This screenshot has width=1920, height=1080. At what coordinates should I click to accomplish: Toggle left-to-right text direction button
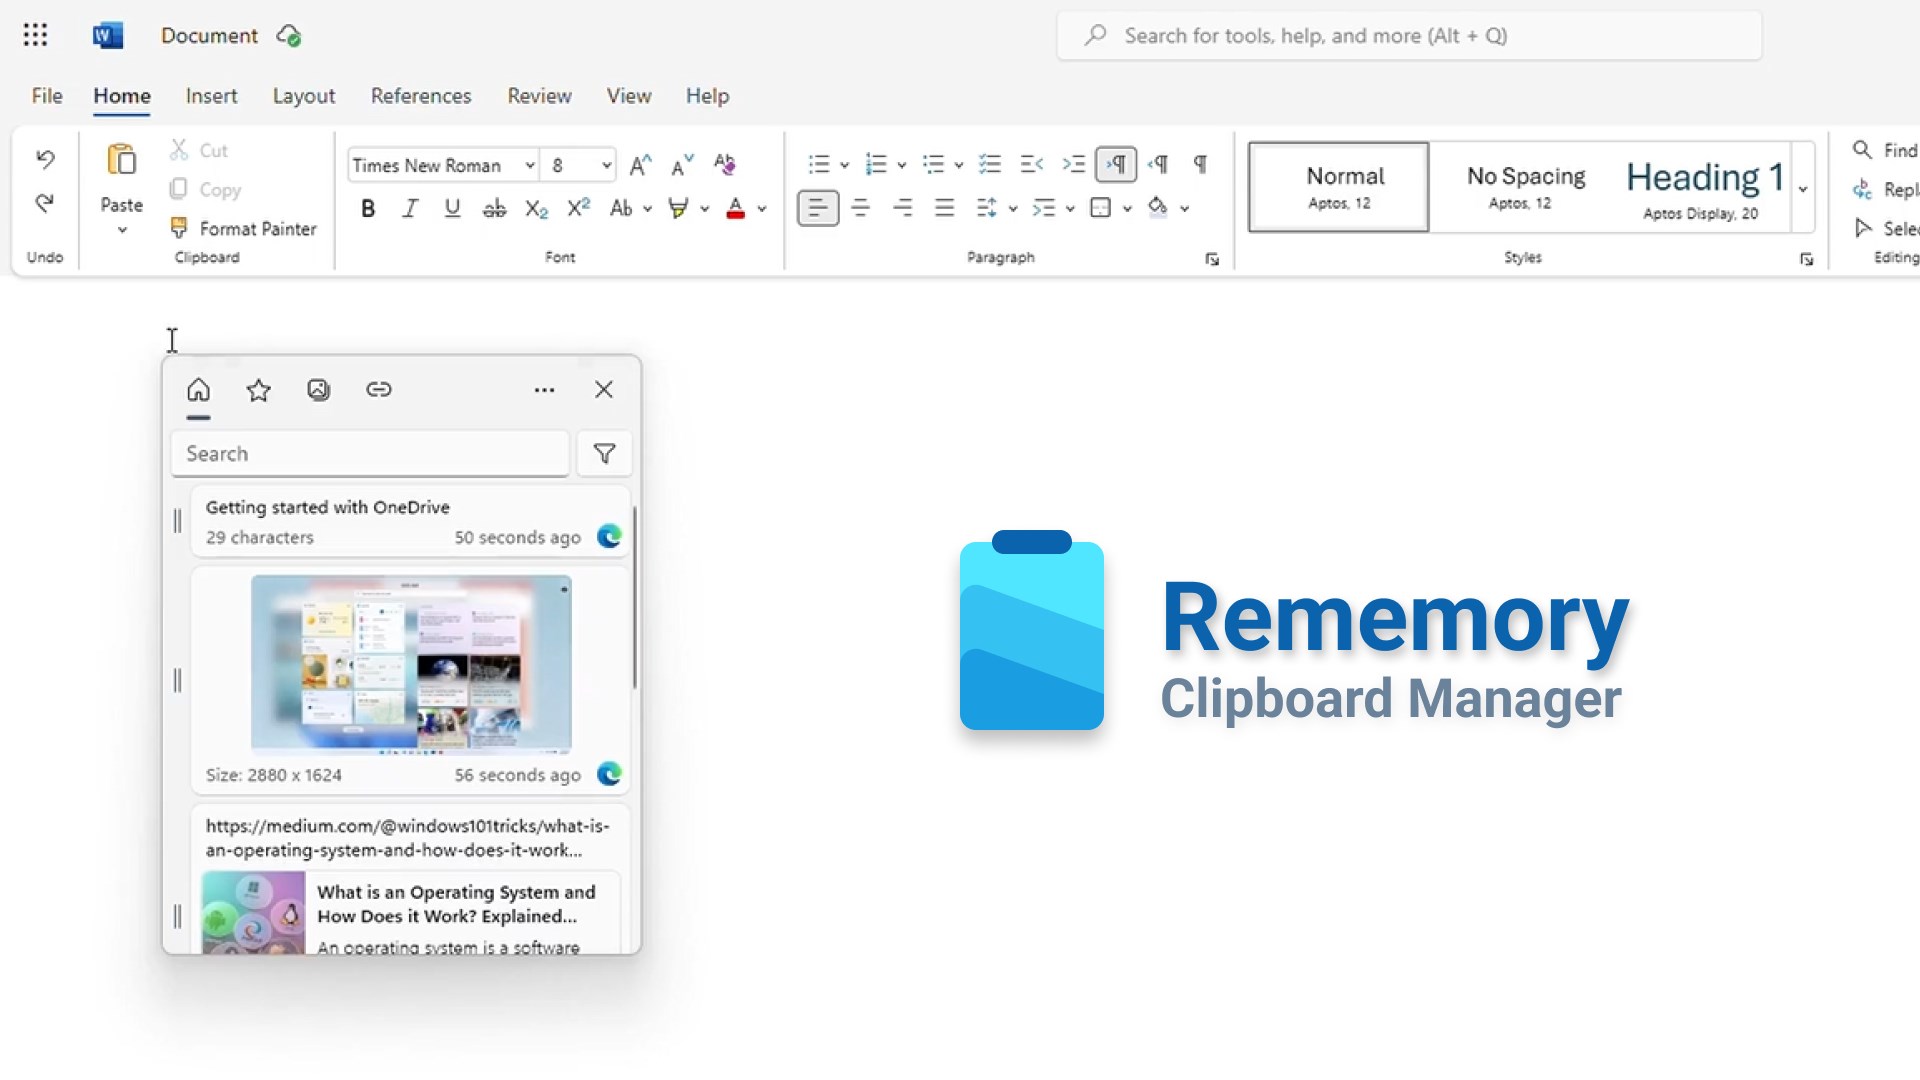(x=1116, y=164)
